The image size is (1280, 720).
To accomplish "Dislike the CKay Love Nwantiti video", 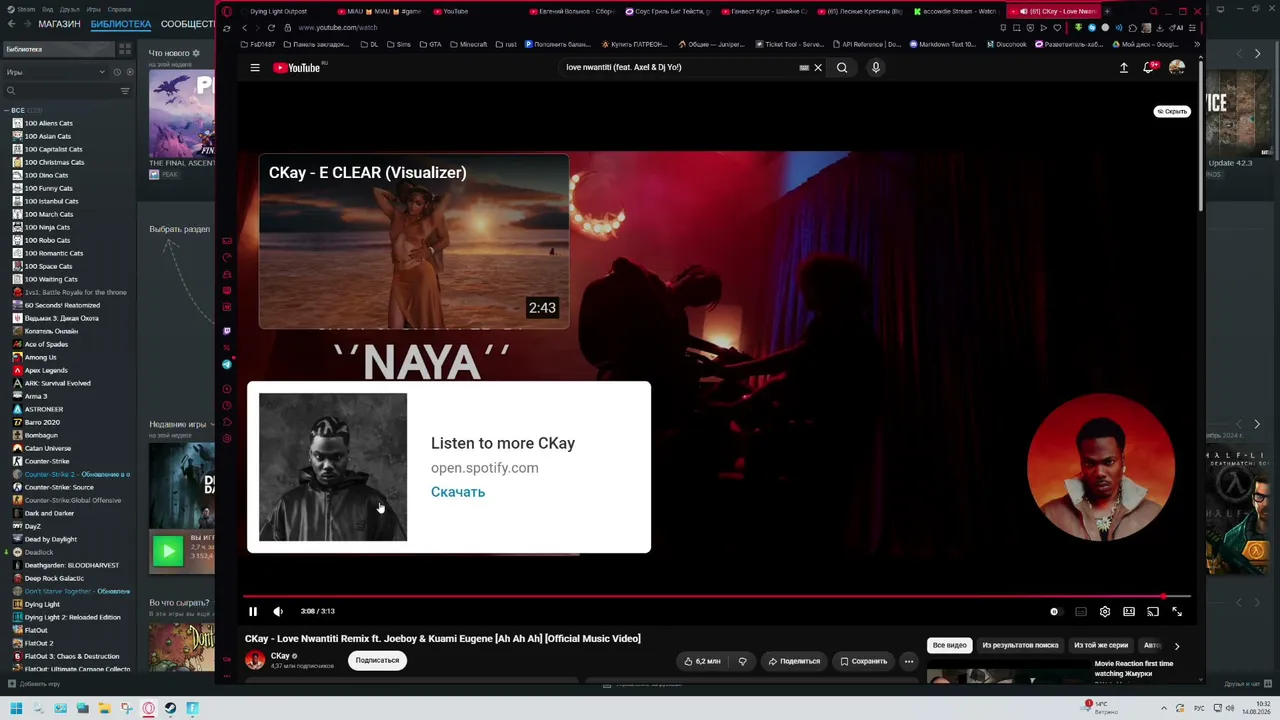I will (x=742, y=661).
